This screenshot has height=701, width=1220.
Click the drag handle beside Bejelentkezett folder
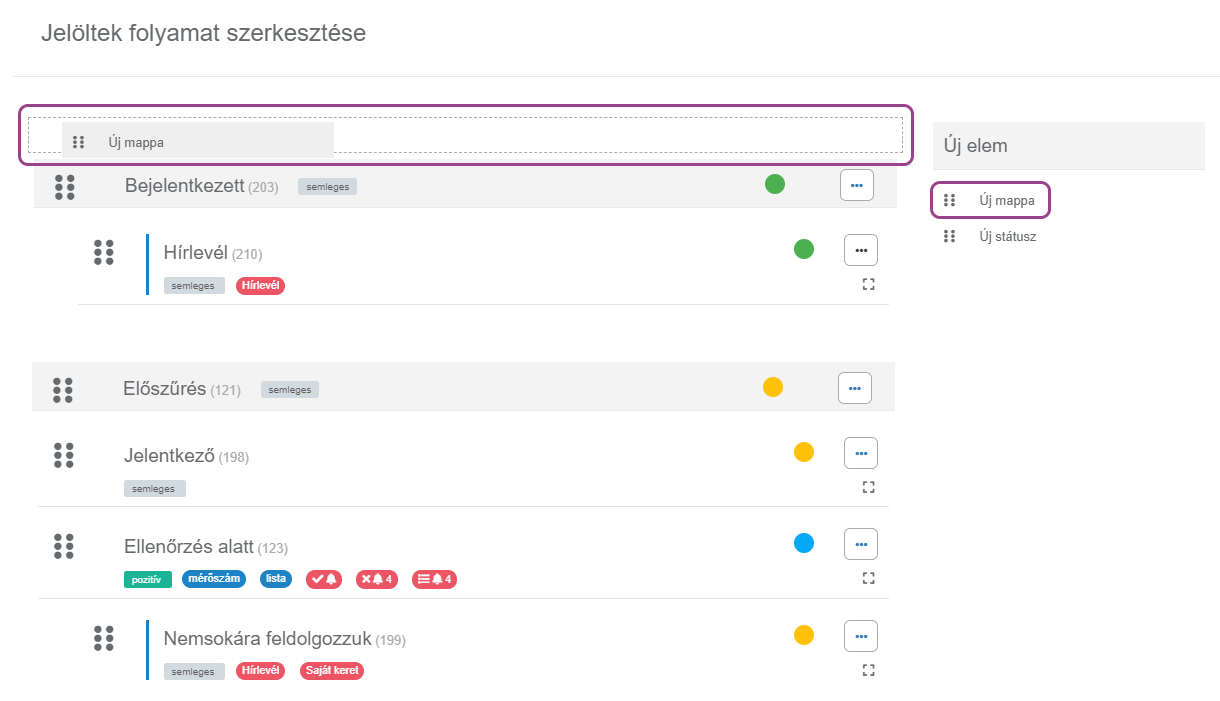pyautogui.click(x=65, y=187)
